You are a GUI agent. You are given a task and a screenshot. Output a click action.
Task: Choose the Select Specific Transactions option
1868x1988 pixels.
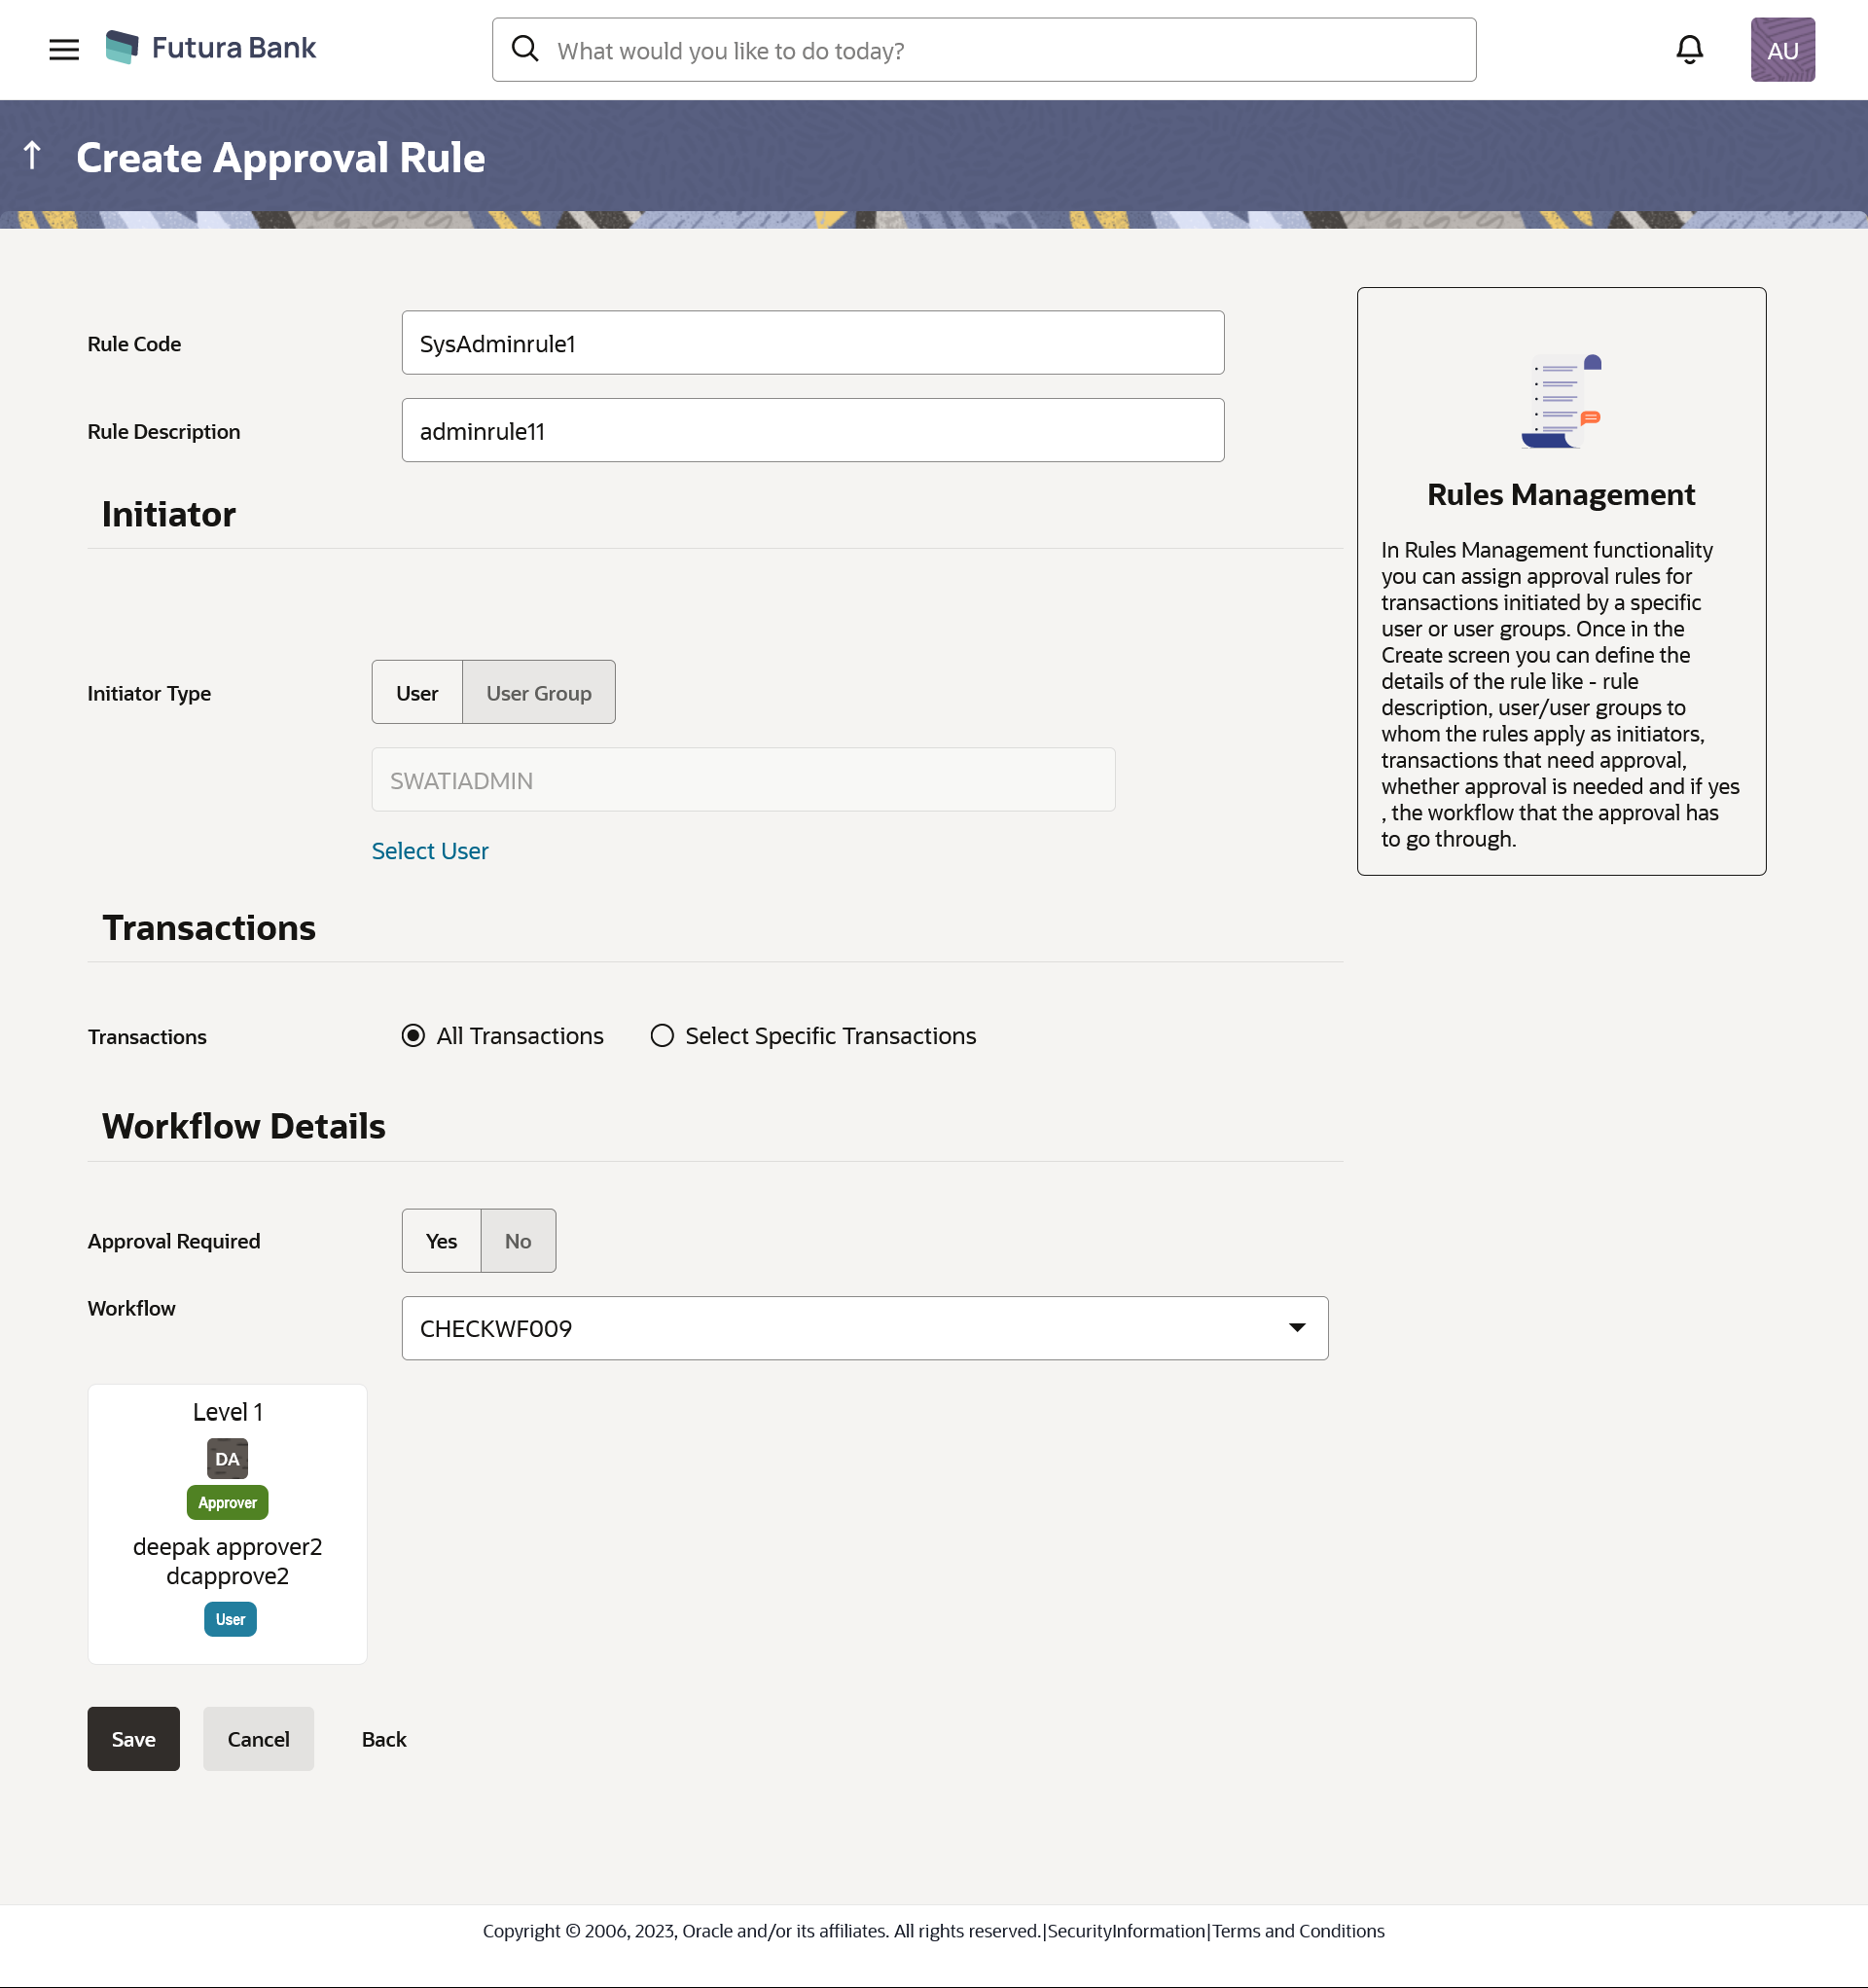point(662,1036)
